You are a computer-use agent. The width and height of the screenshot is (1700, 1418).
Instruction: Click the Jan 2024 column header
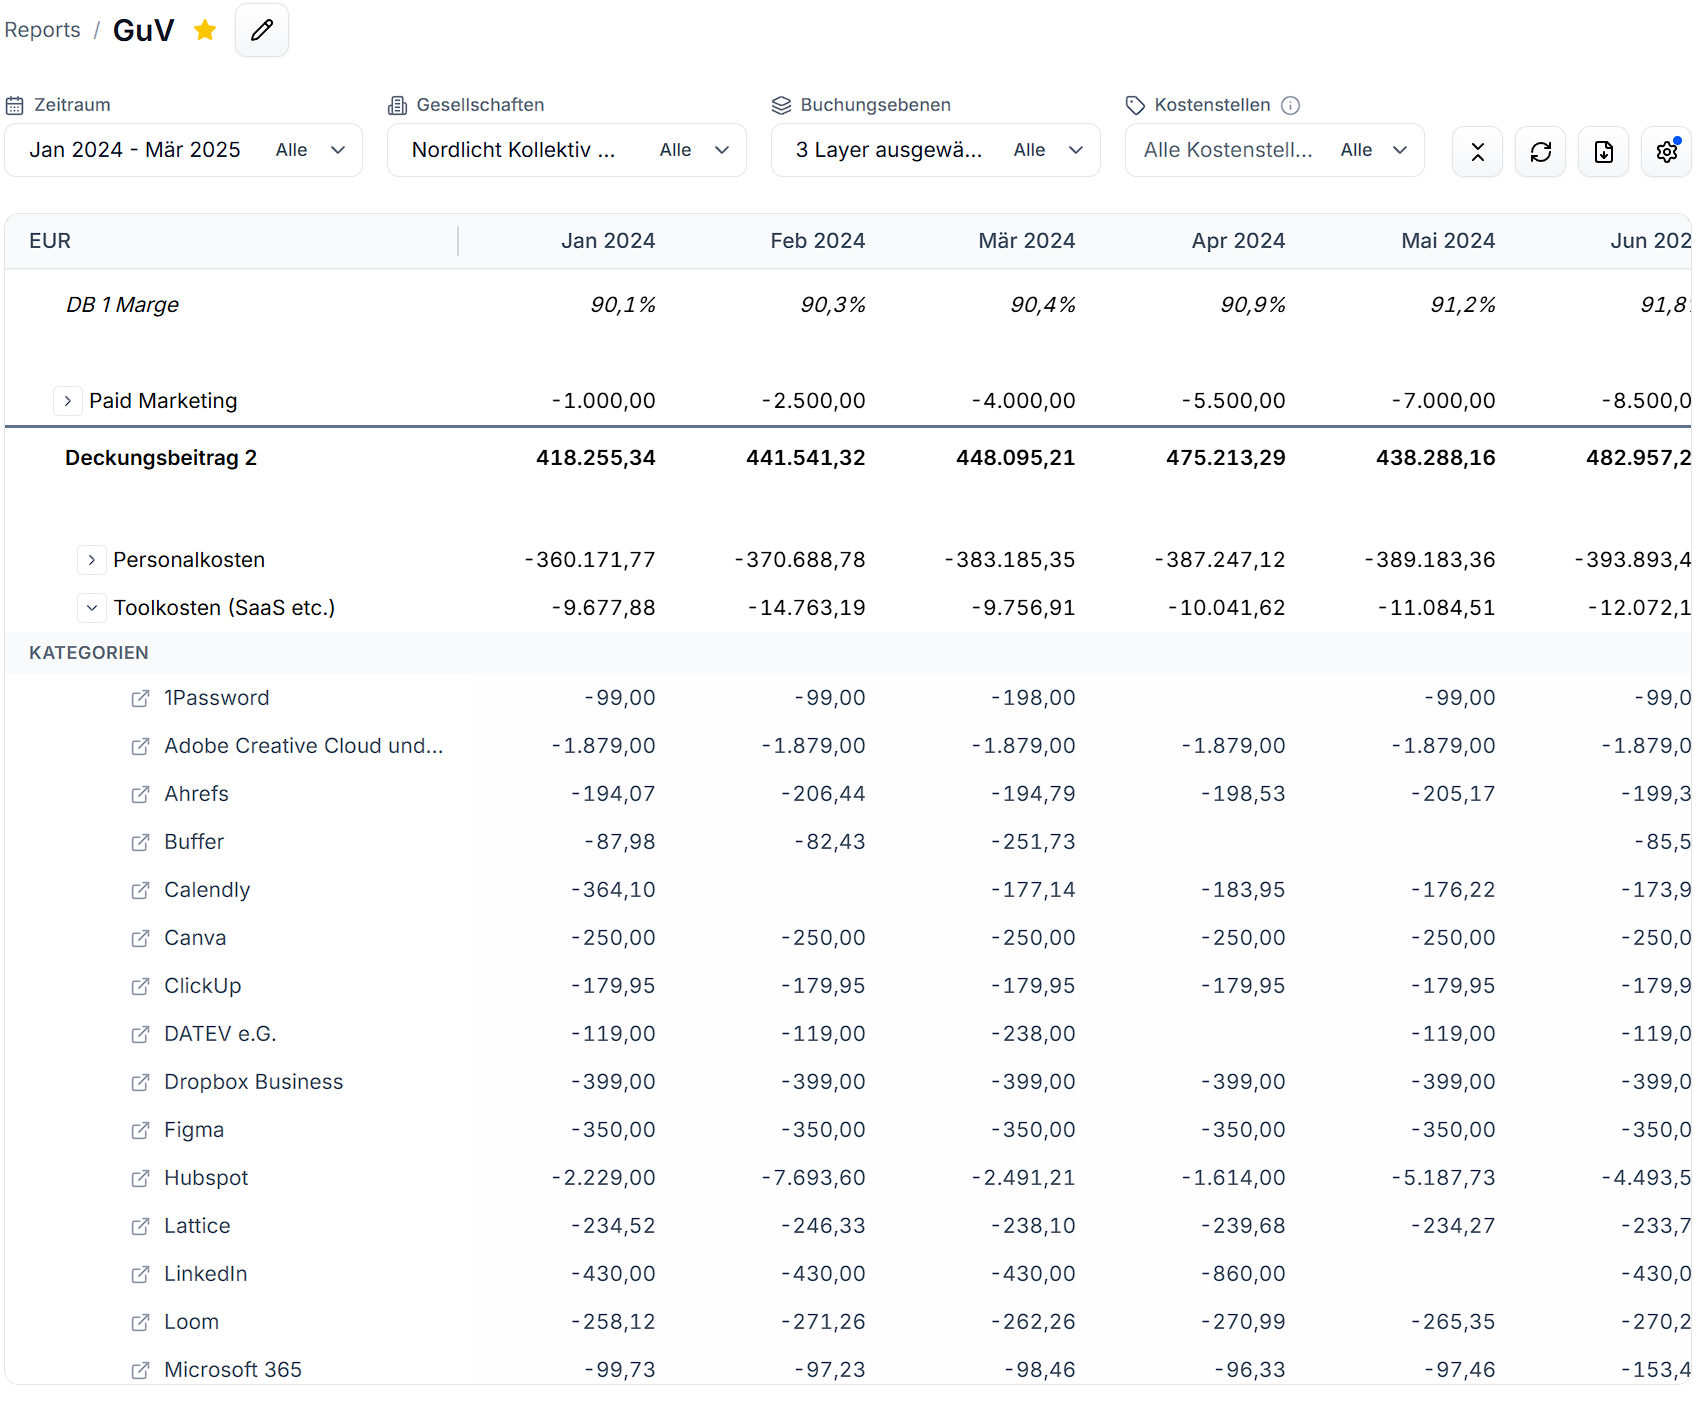click(608, 241)
